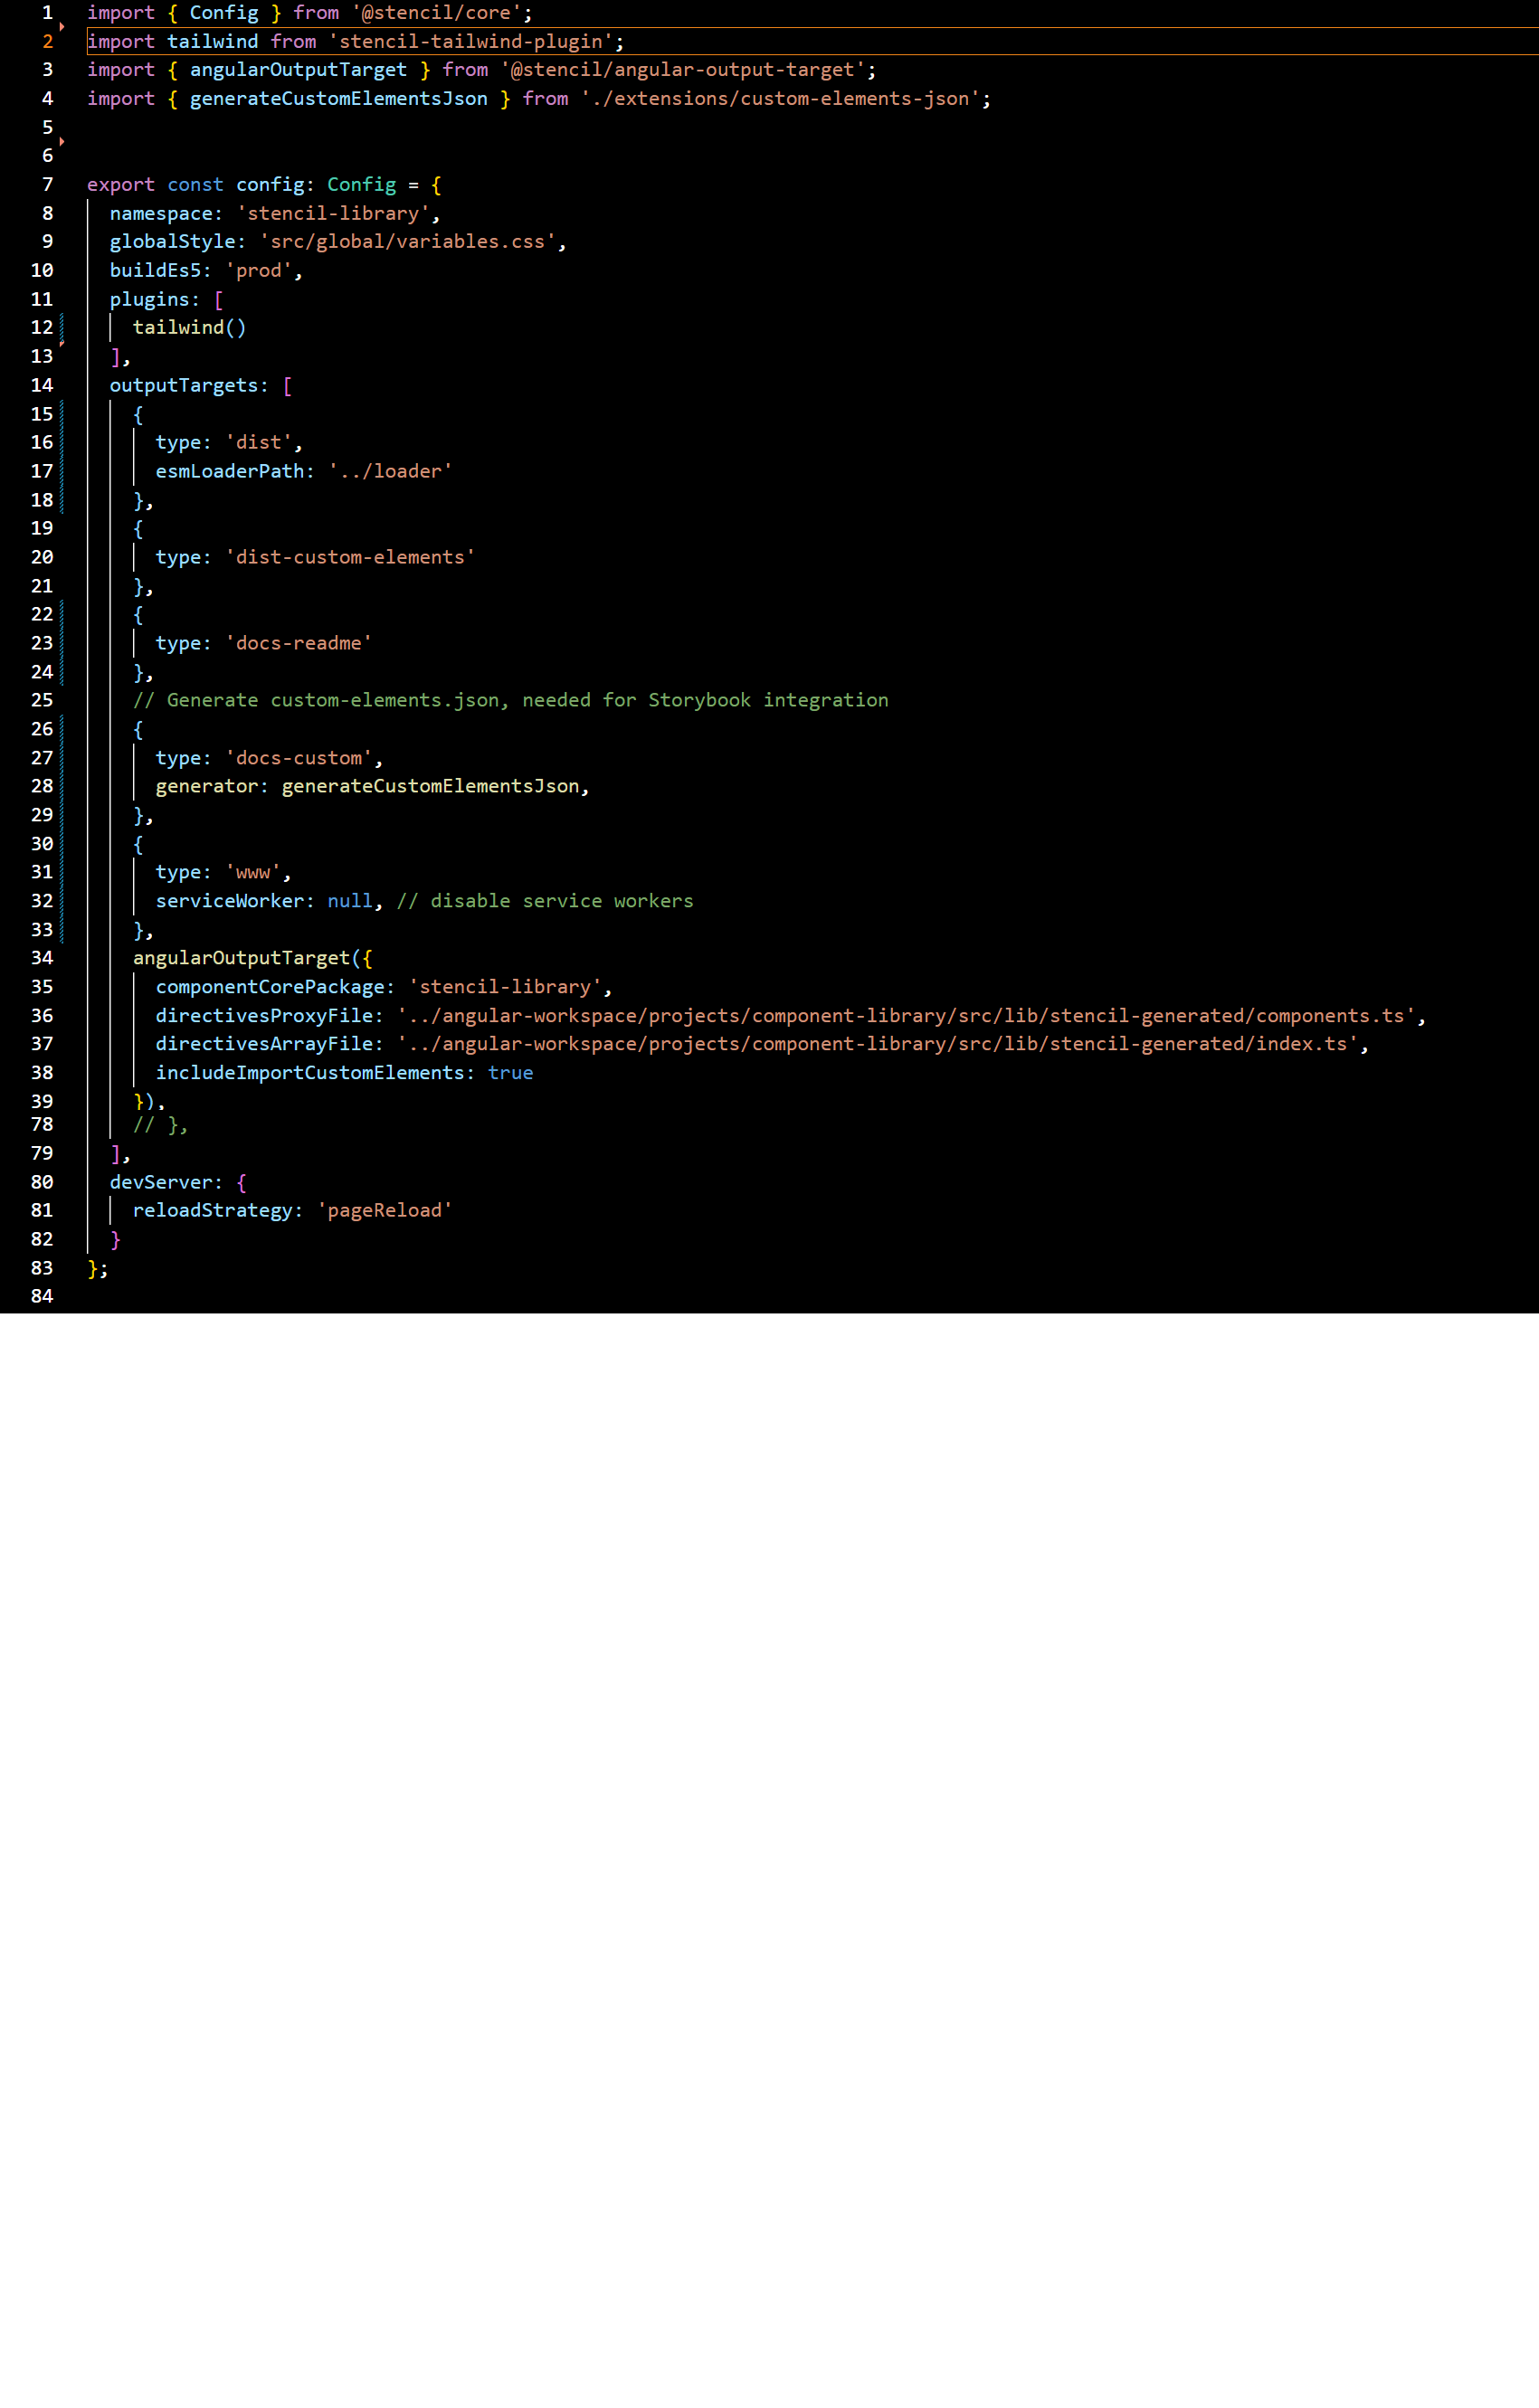Click the true value on line 38
Image resolution: width=1539 pixels, height=2408 pixels.
(510, 1074)
